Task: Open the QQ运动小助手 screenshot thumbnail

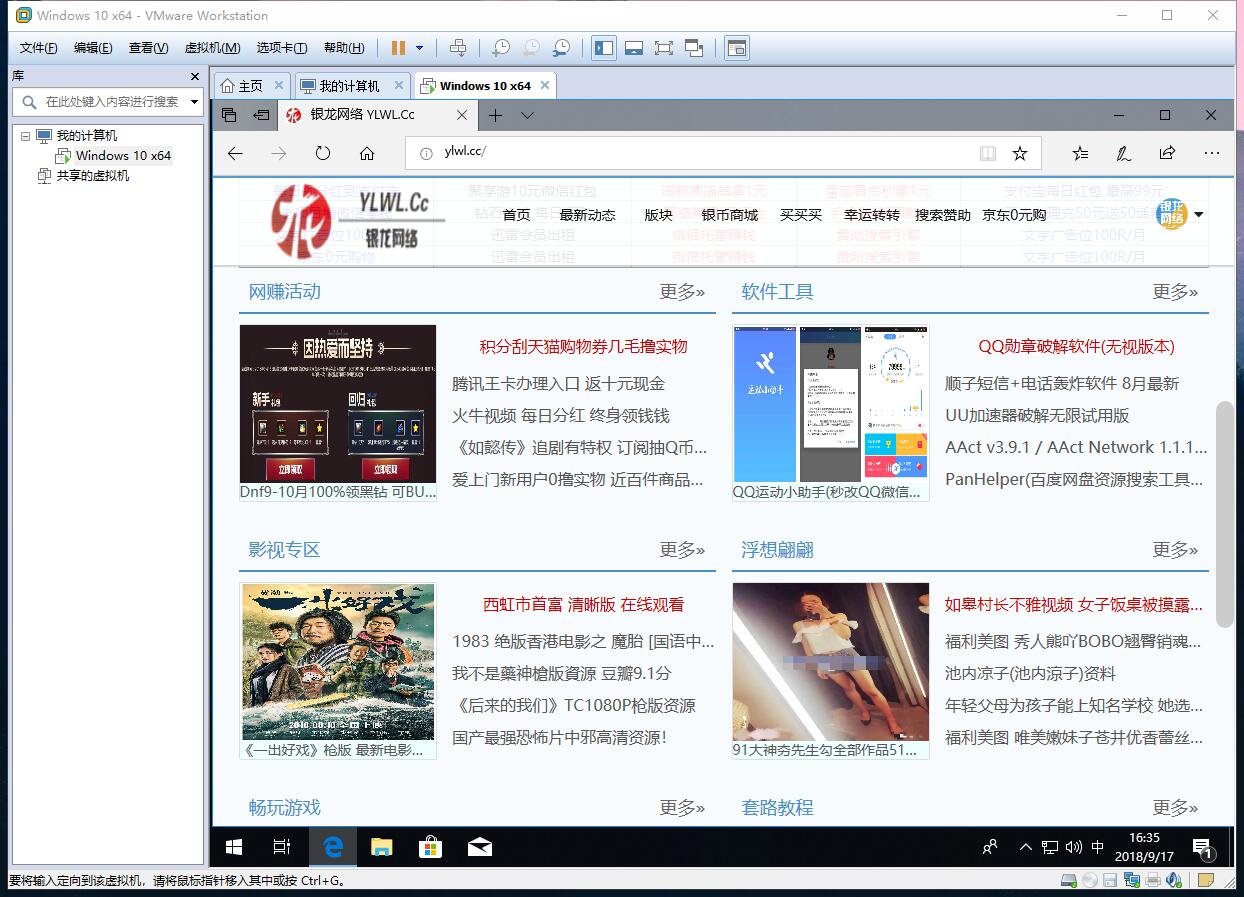Action: coord(831,404)
